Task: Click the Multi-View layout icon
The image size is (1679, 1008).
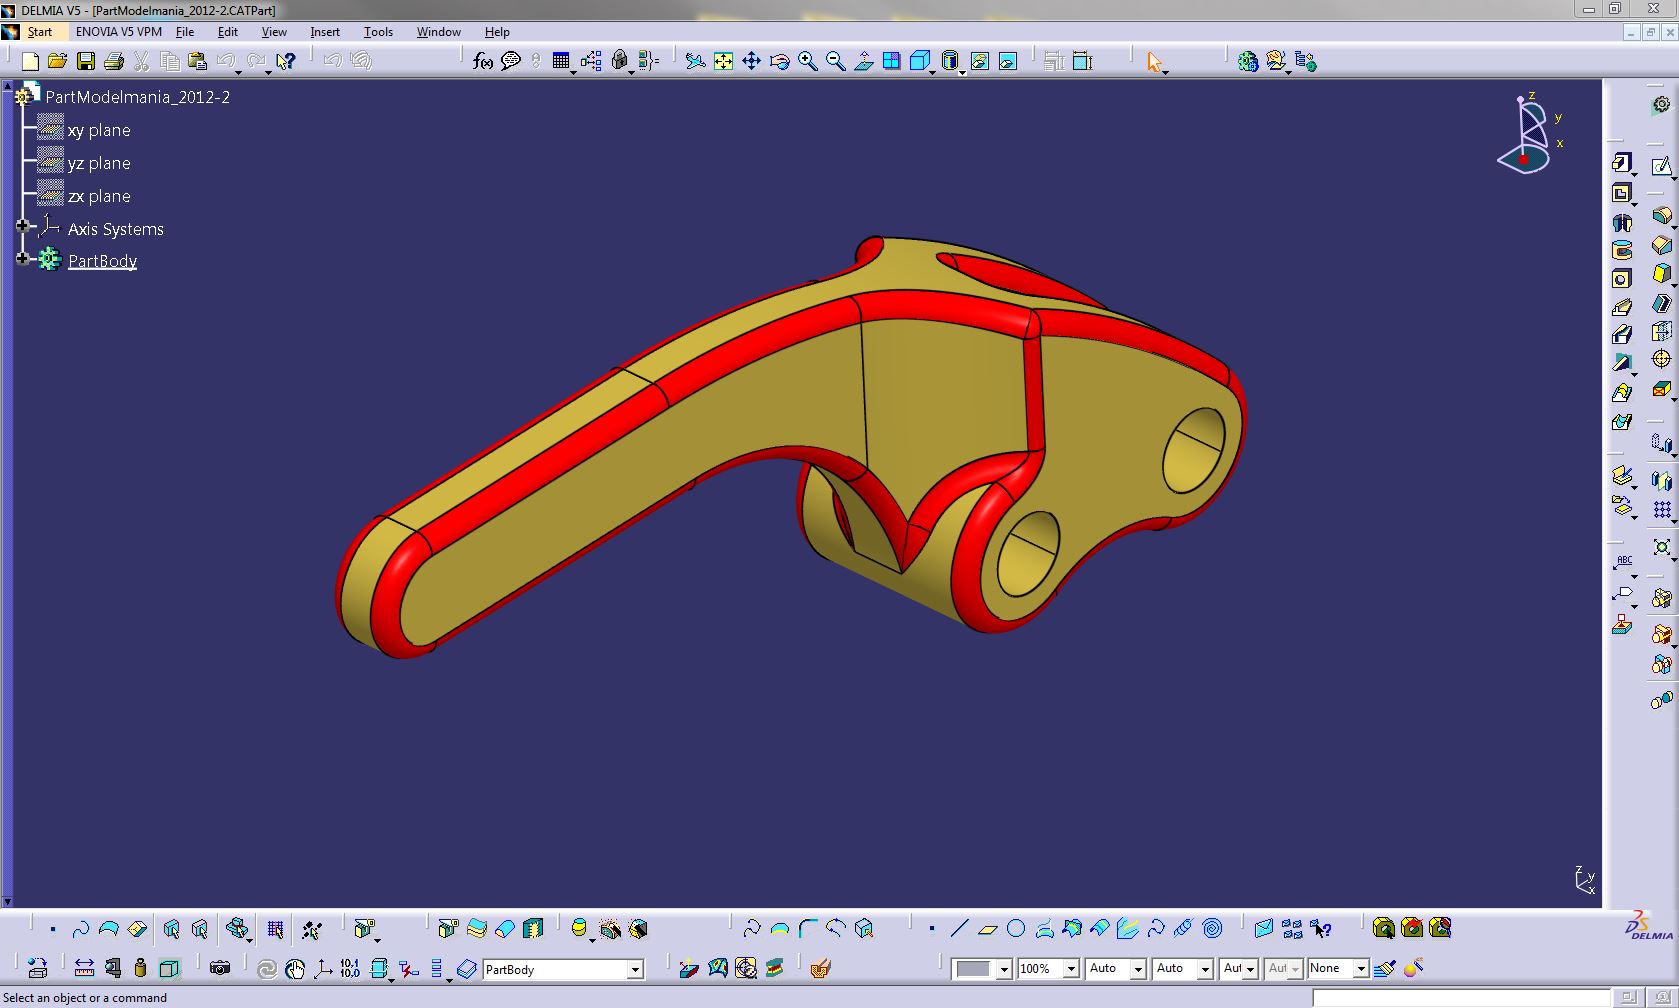Action: click(891, 61)
